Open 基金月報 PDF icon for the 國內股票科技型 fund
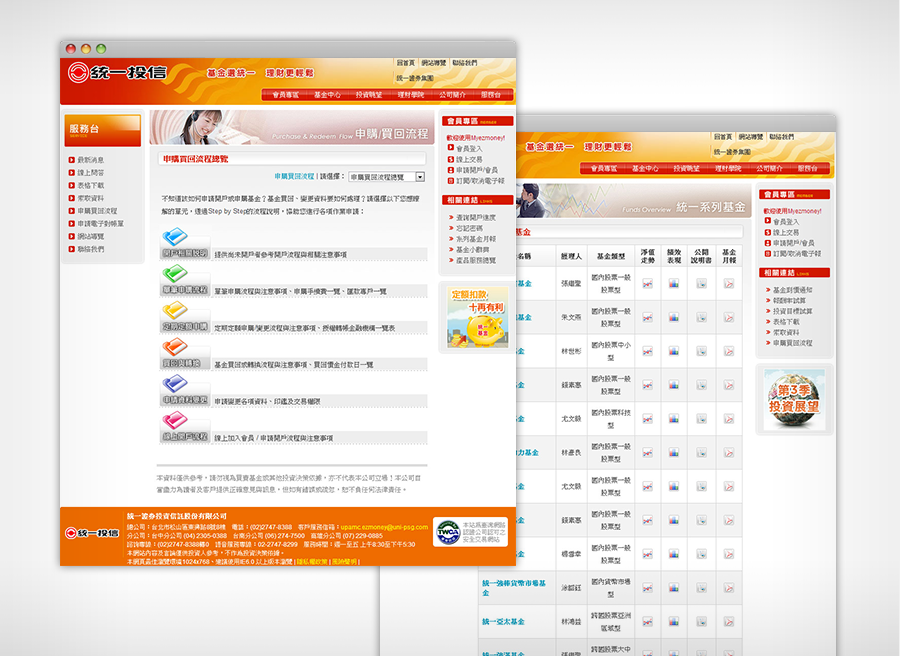The height and width of the screenshot is (656, 900). tap(729, 419)
